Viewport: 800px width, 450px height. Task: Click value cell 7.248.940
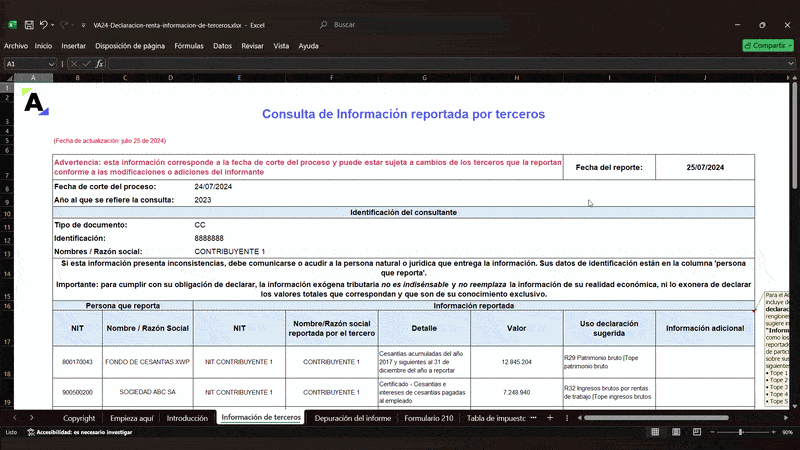(516, 392)
